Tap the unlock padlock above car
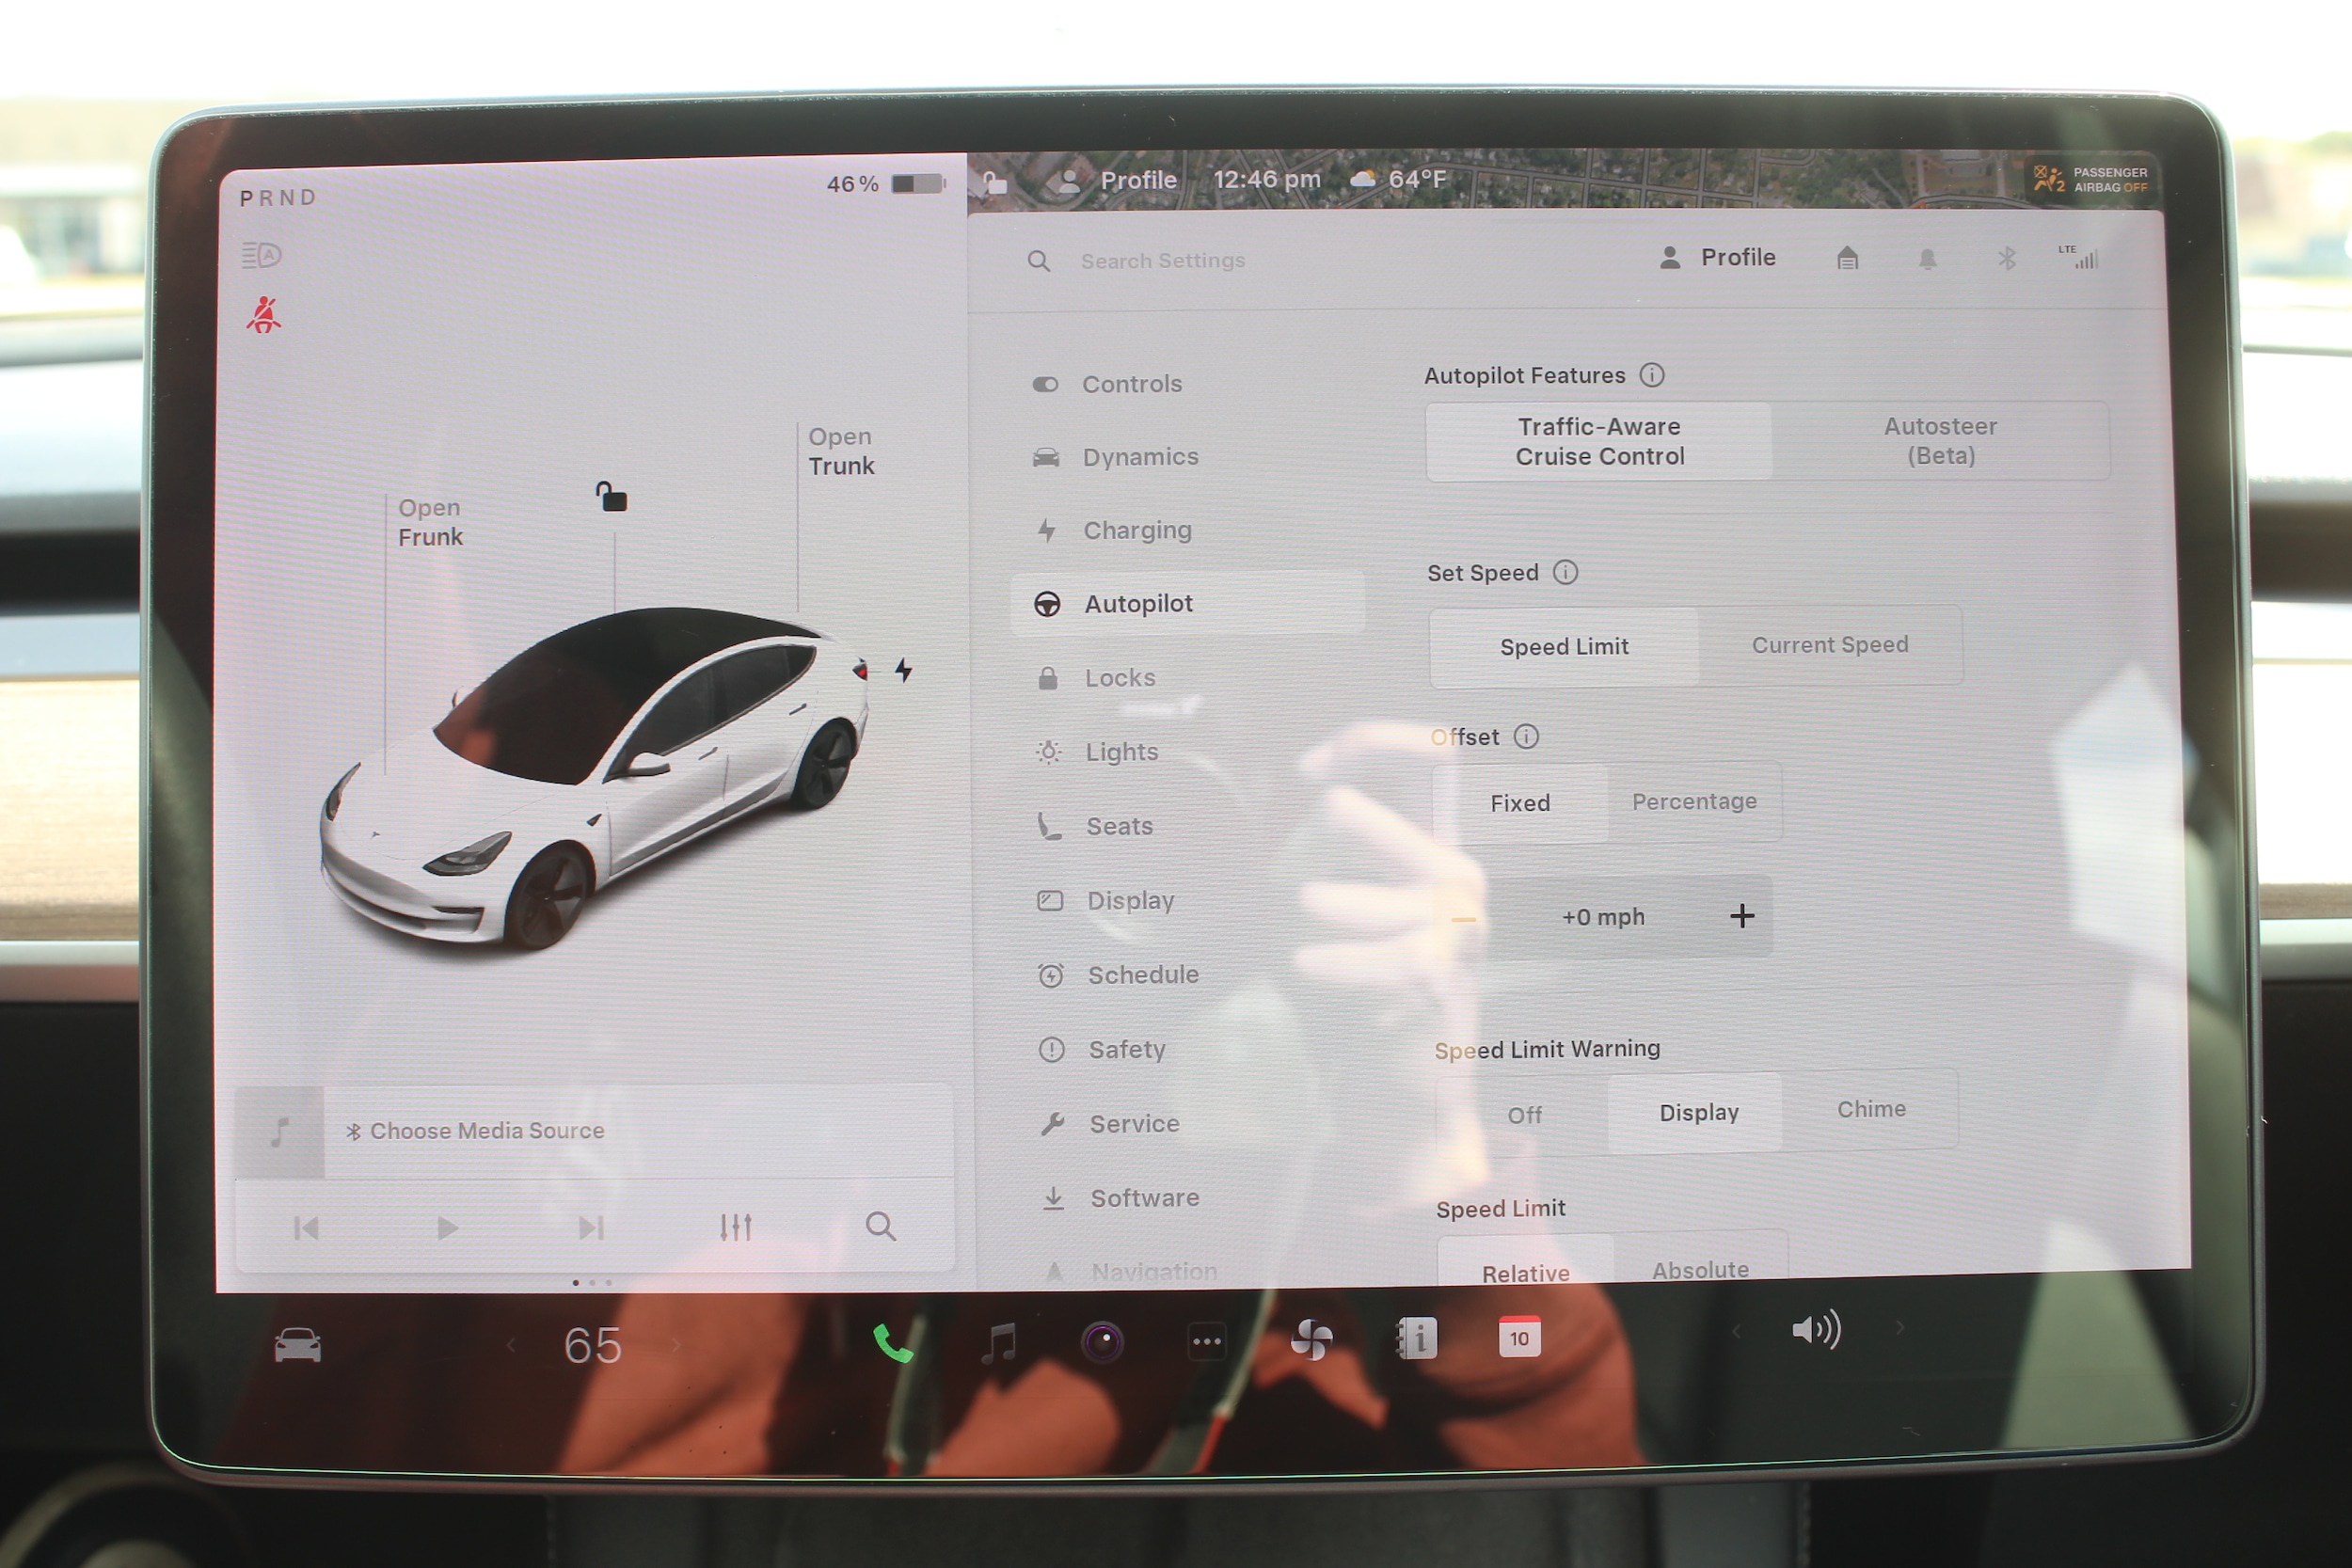The height and width of the screenshot is (1568, 2352). point(612,497)
